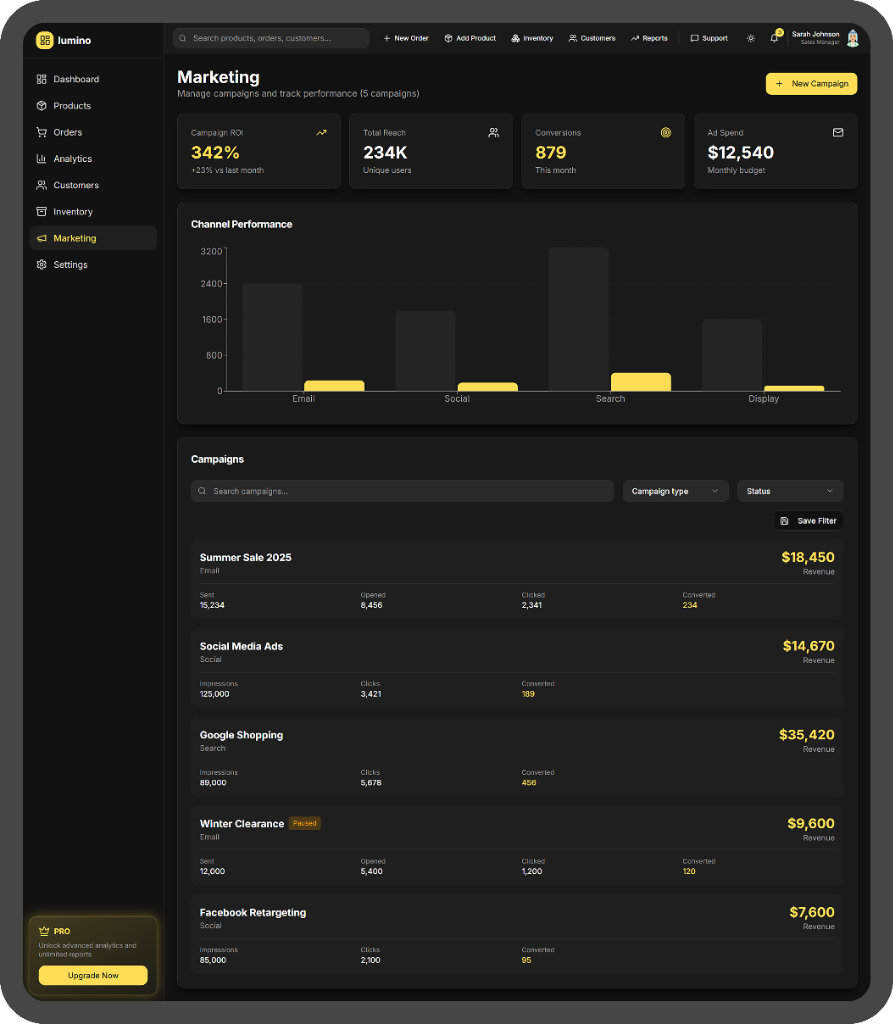Click the crown icon in PRO banner
The image size is (893, 1024).
tap(44, 931)
